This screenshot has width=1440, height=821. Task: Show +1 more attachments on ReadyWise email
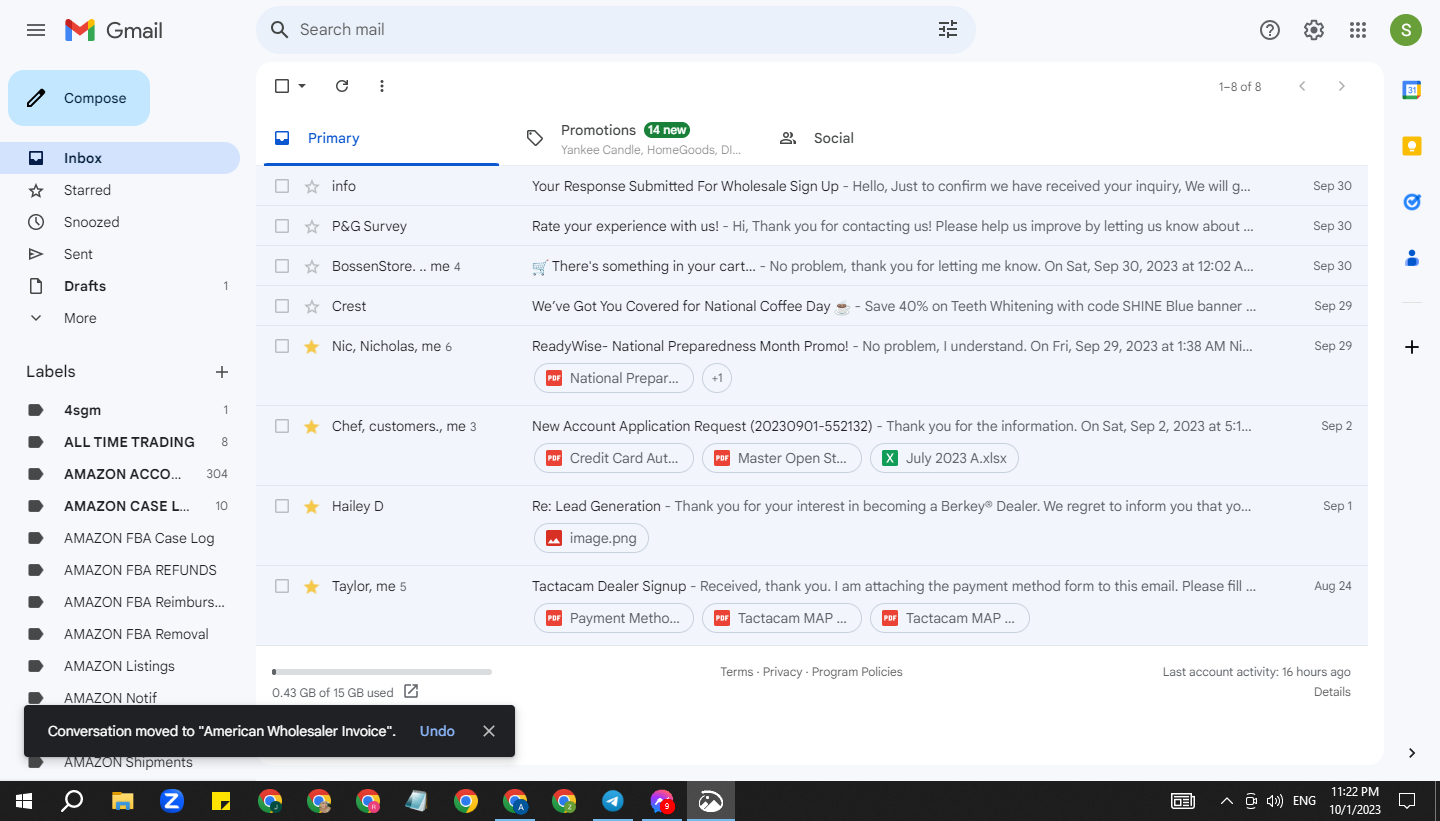coord(717,378)
